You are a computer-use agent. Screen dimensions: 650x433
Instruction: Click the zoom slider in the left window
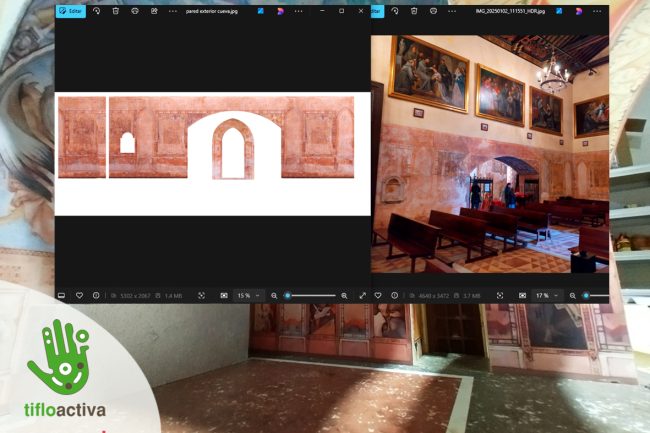pos(310,296)
